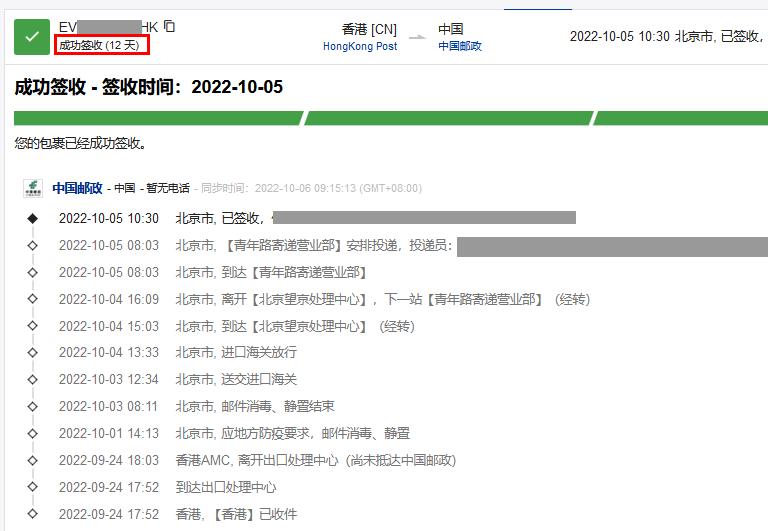Click the marker for the 2022-10-01 14:13 disinfection event

[32, 434]
